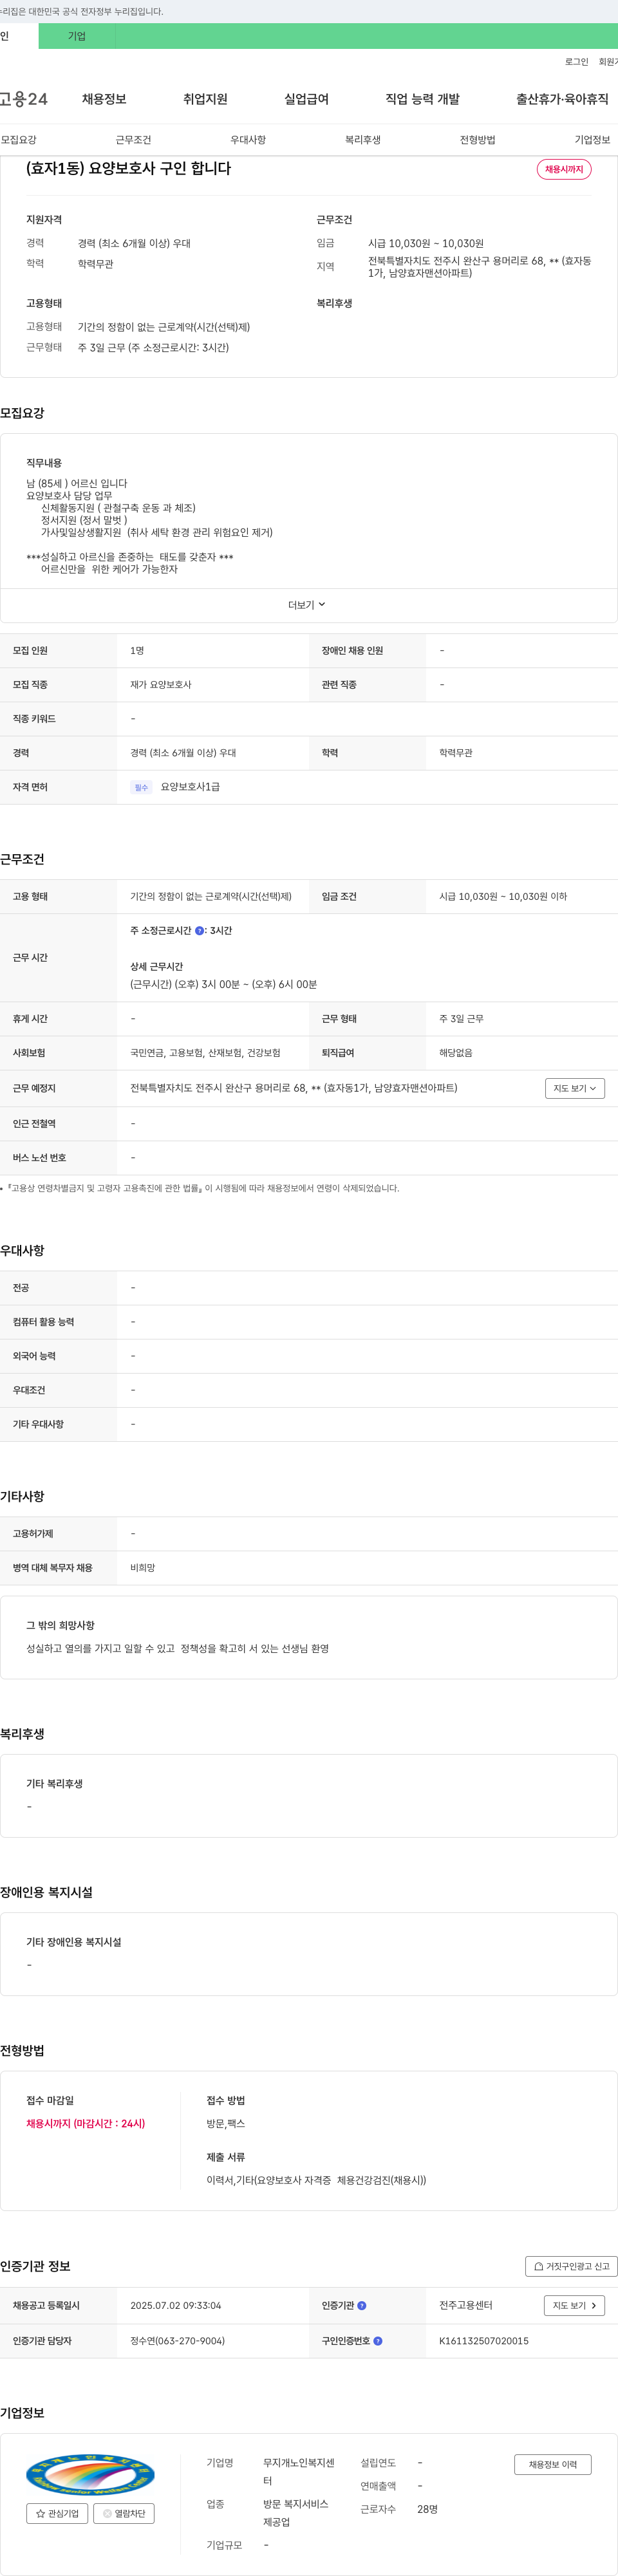The image size is (618, 2576).
Task: Click registration date 2025.07.02 09:33:04
Action: pos(176,2306)
